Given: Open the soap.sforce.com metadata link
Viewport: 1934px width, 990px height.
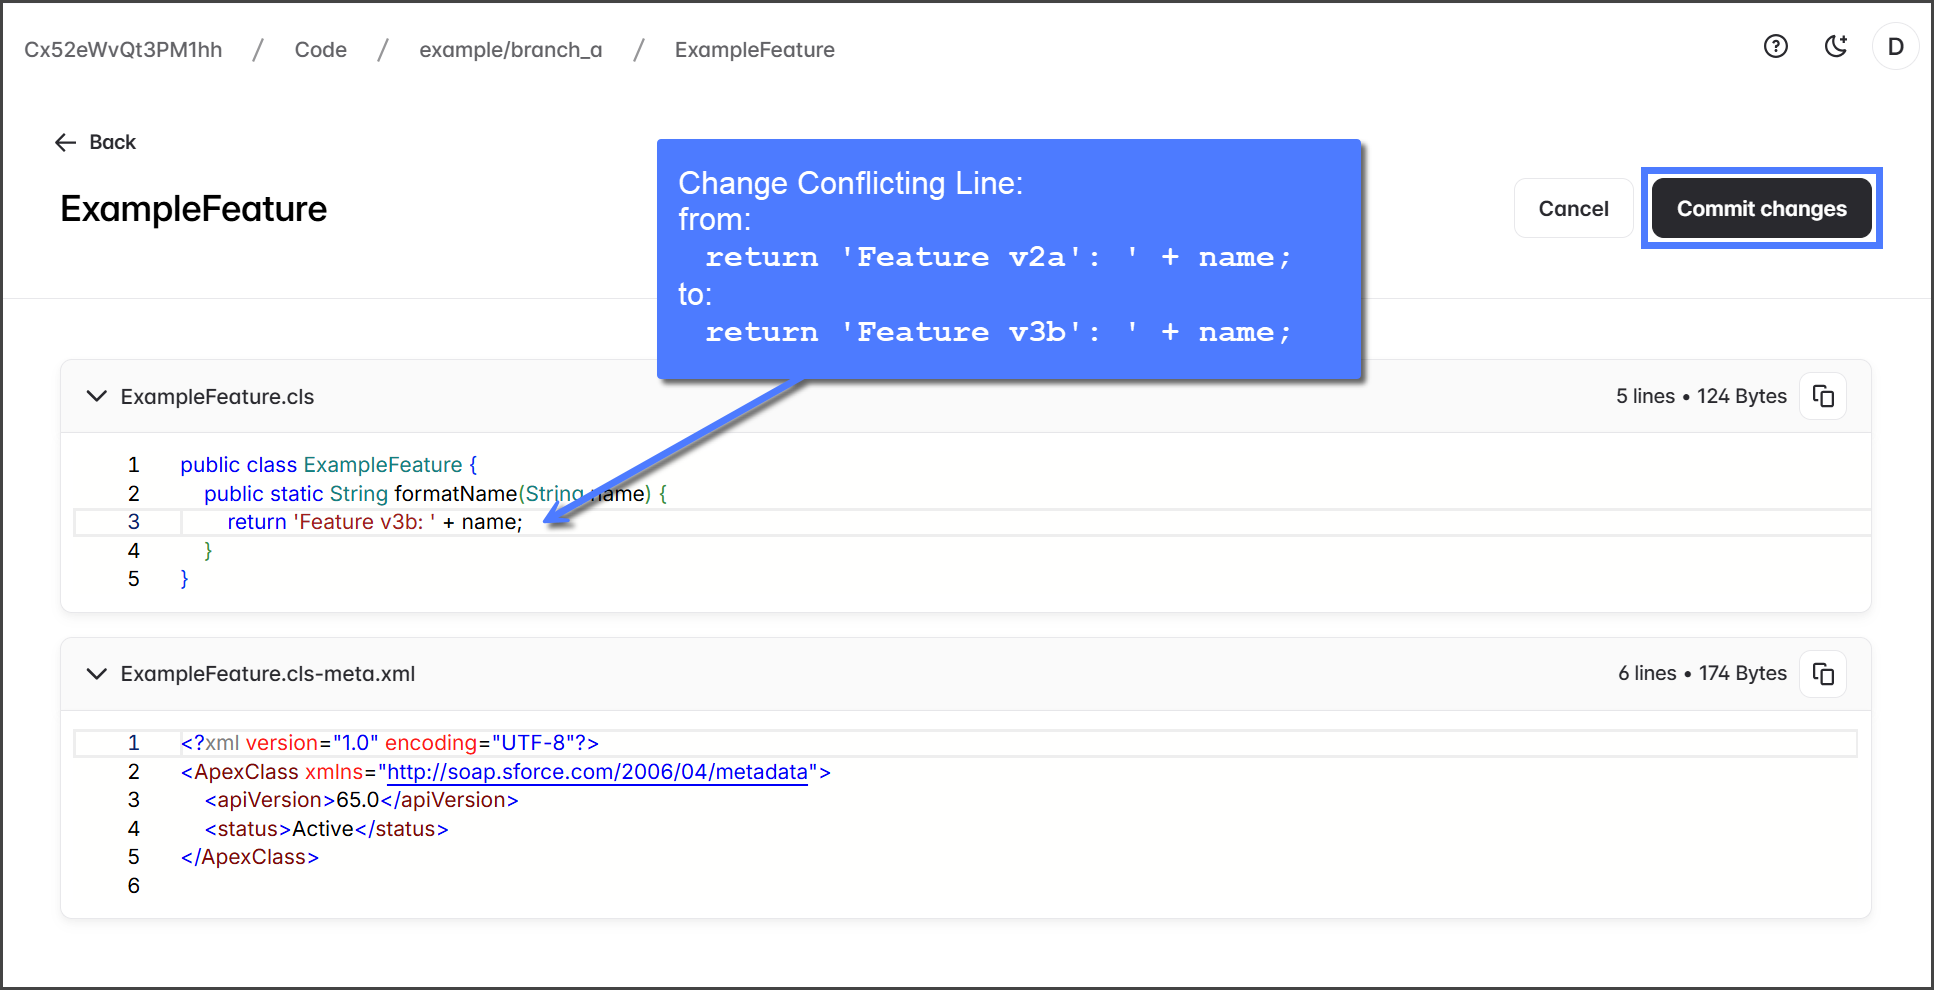Looking at the screenshot, I should pos(597,772).
